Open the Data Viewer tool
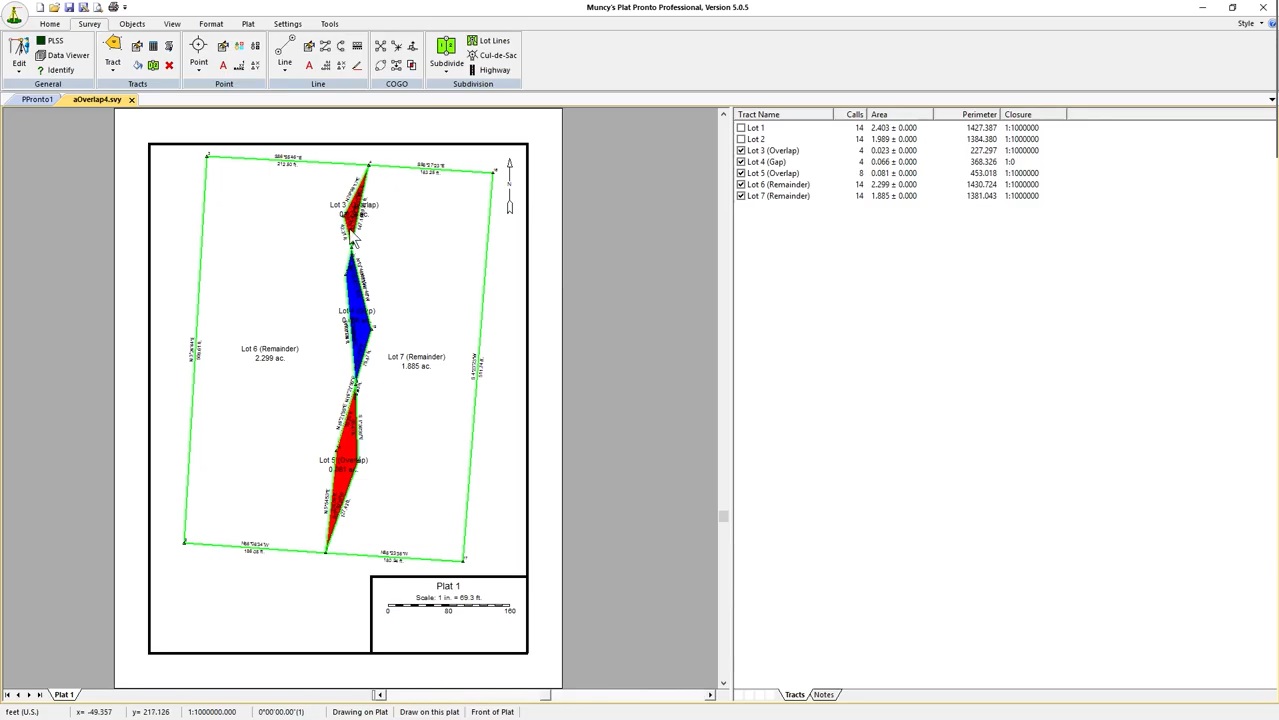Image resolution: width=1279 pixels, height=720 pixels. 62,55
